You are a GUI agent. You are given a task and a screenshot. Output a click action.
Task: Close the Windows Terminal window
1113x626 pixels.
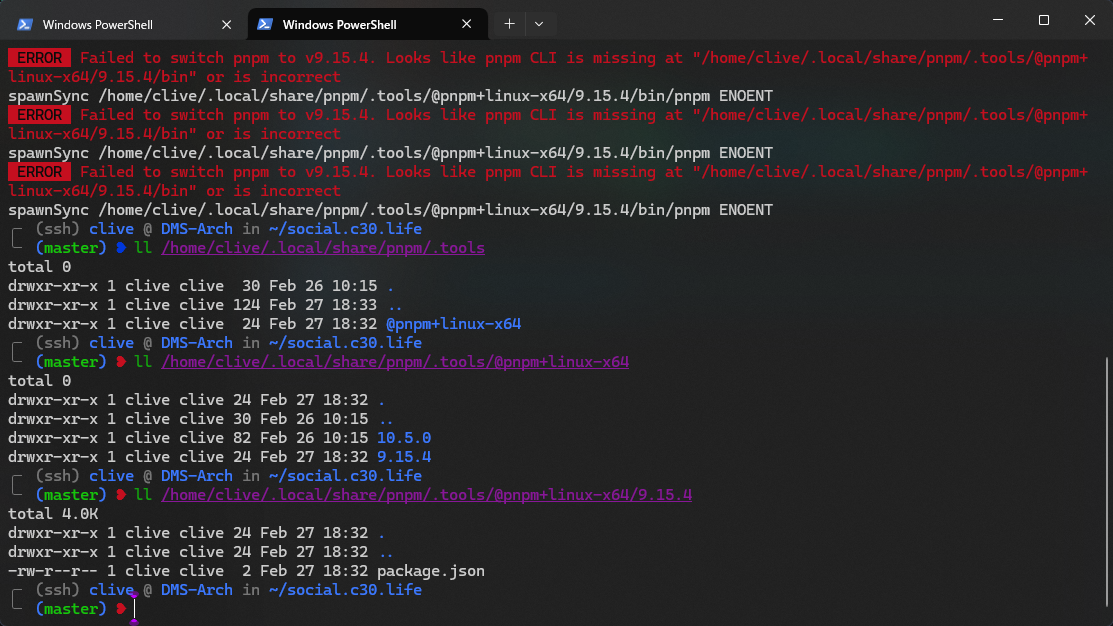coord(1089,20)
